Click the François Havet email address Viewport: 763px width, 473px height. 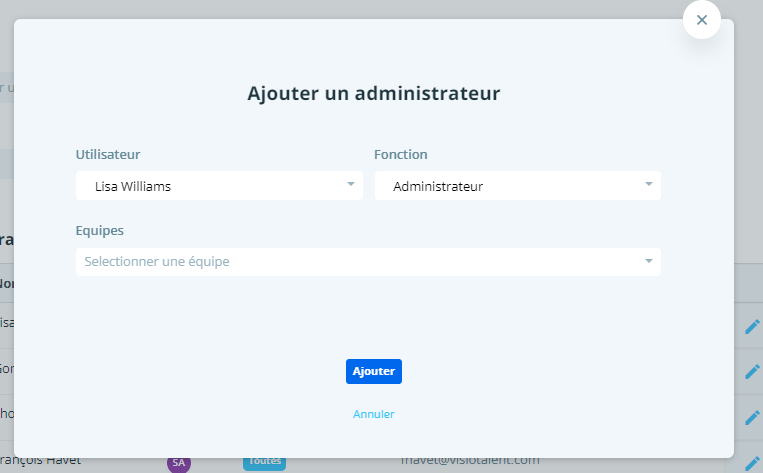tap(464, 461)
